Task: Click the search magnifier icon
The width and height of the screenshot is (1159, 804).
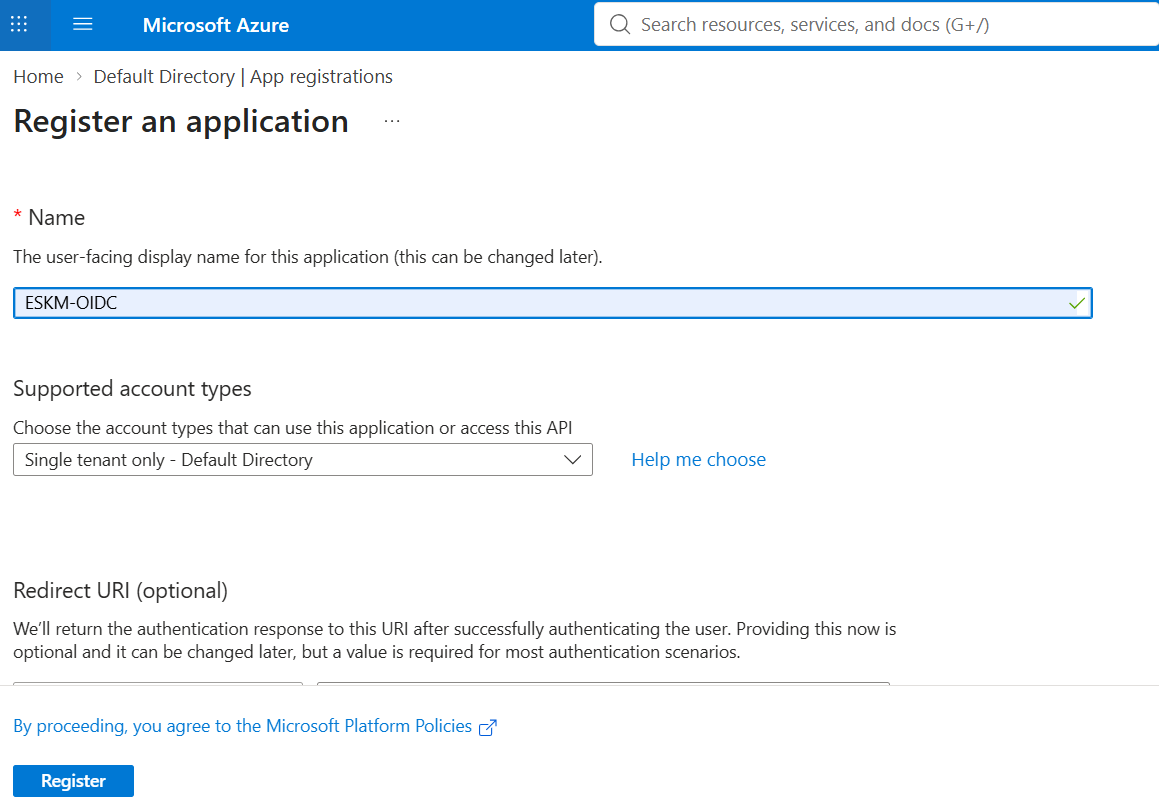Action: click(x=619, y=24)
